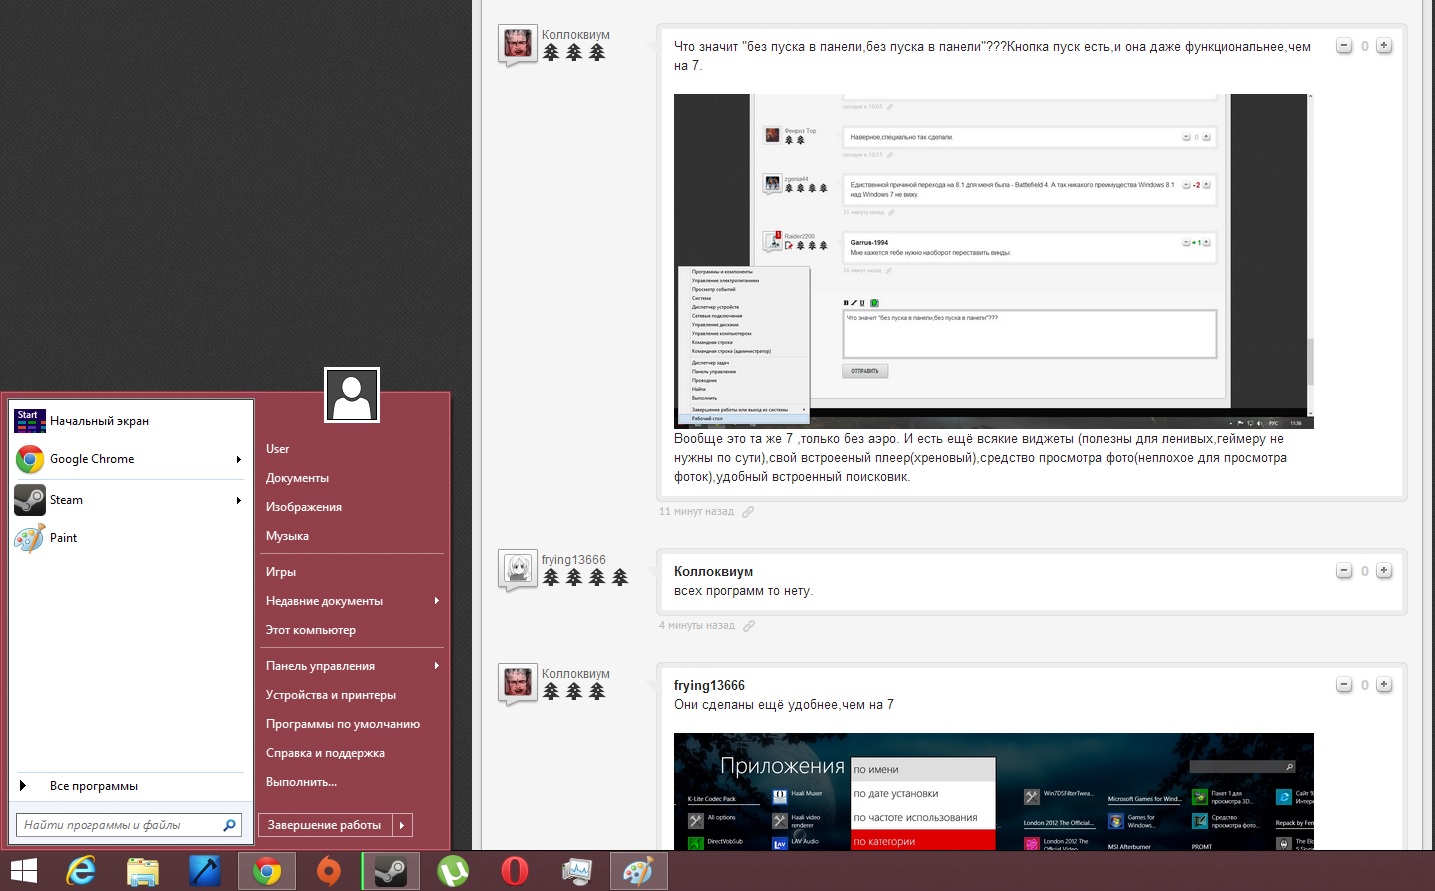Upvote the last Коллоквиум comment
Image resolution: width=1435 pixels, height=891 pixels.
click(1384, 684)
